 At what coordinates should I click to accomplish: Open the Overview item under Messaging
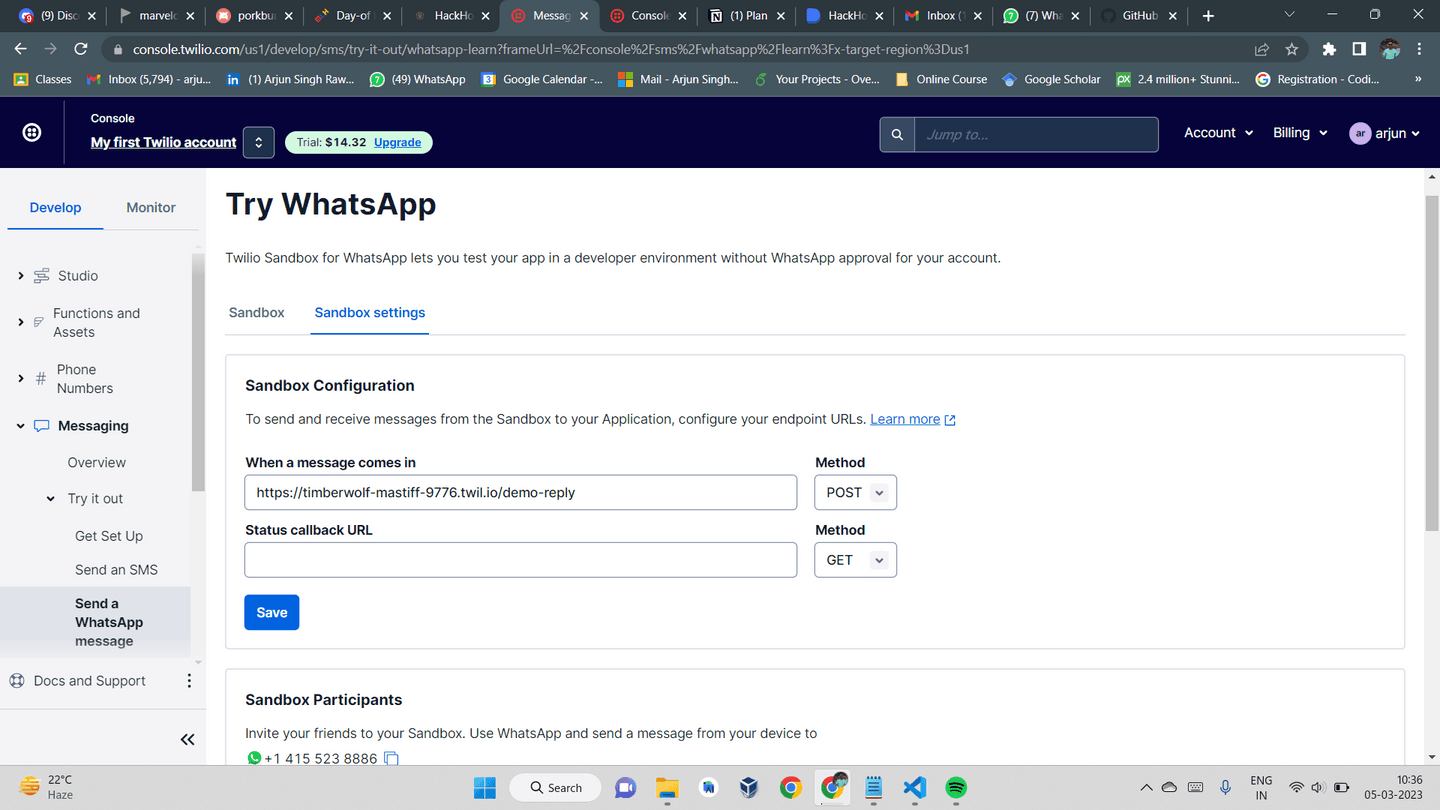click(x=97, y=463)
